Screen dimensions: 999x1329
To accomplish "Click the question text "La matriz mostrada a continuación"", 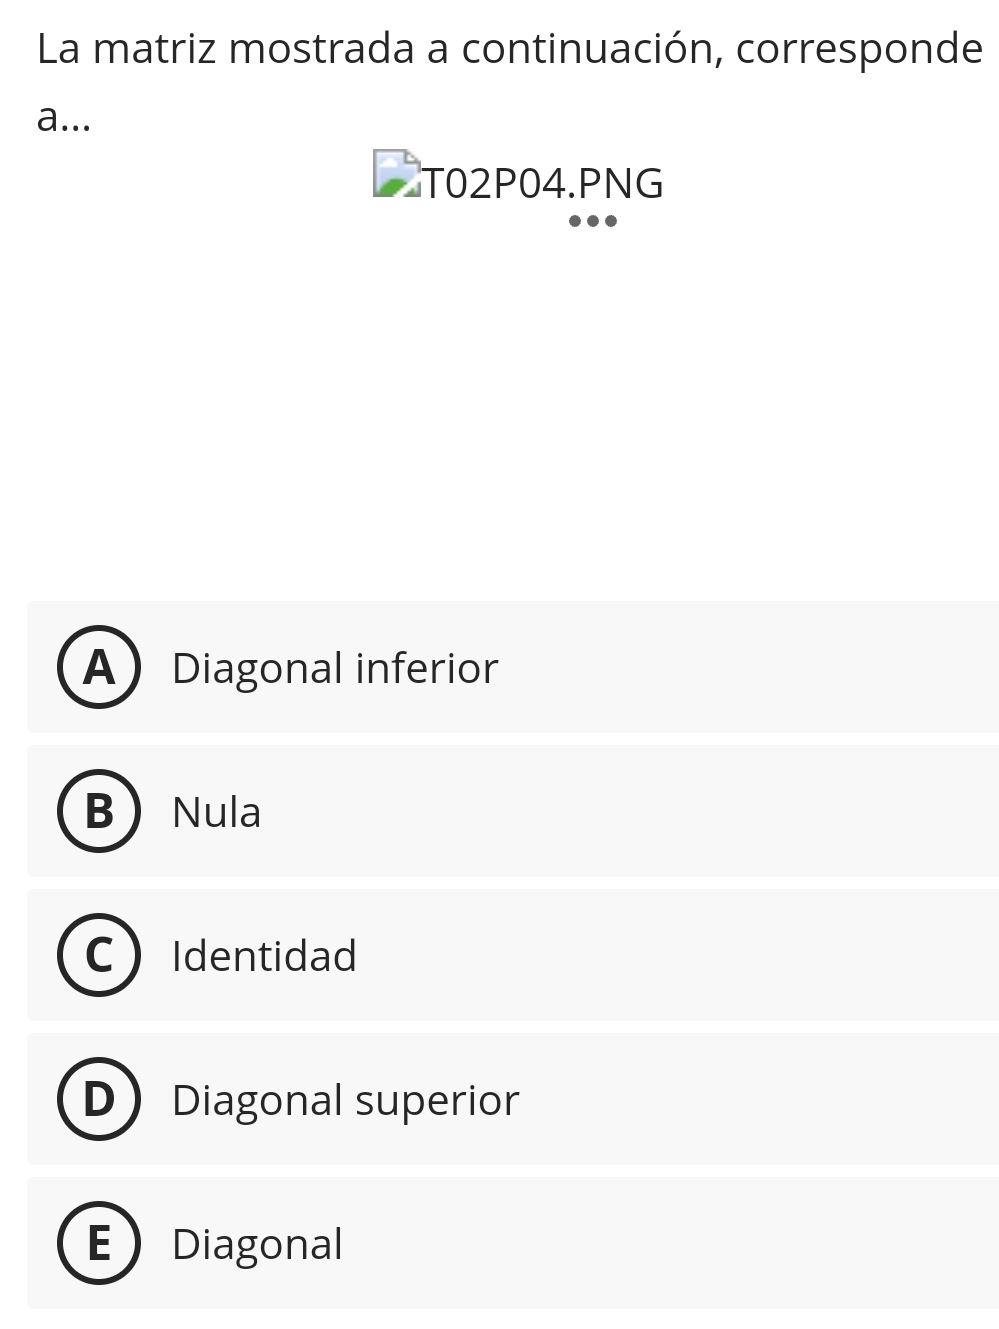I will click(x=377, y=49).
